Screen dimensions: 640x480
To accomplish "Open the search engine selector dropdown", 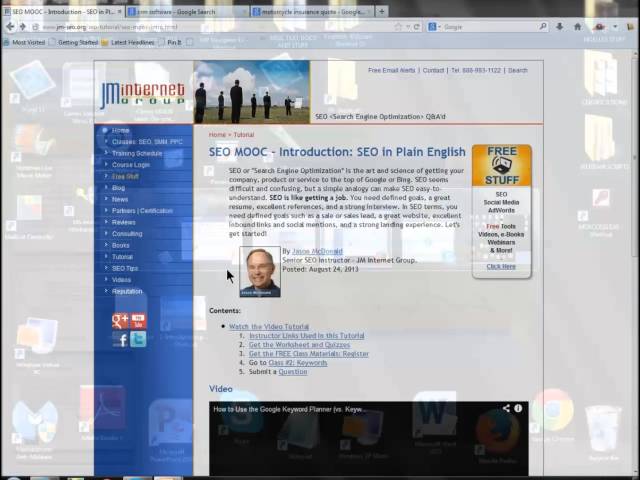I will coord(434,27).
